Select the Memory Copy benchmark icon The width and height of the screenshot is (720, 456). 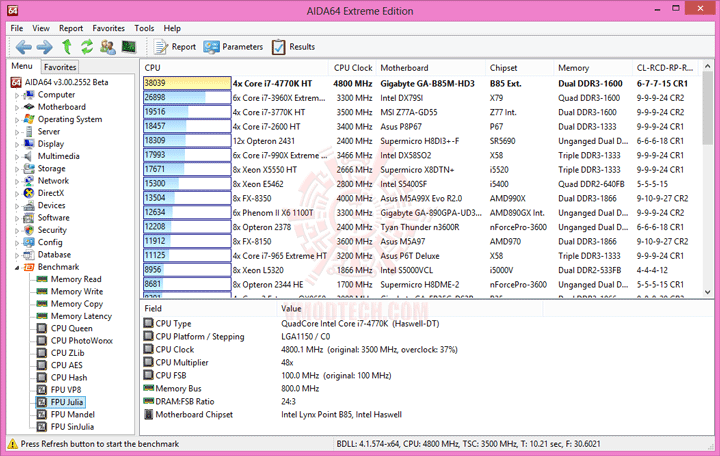coord(42,304)
